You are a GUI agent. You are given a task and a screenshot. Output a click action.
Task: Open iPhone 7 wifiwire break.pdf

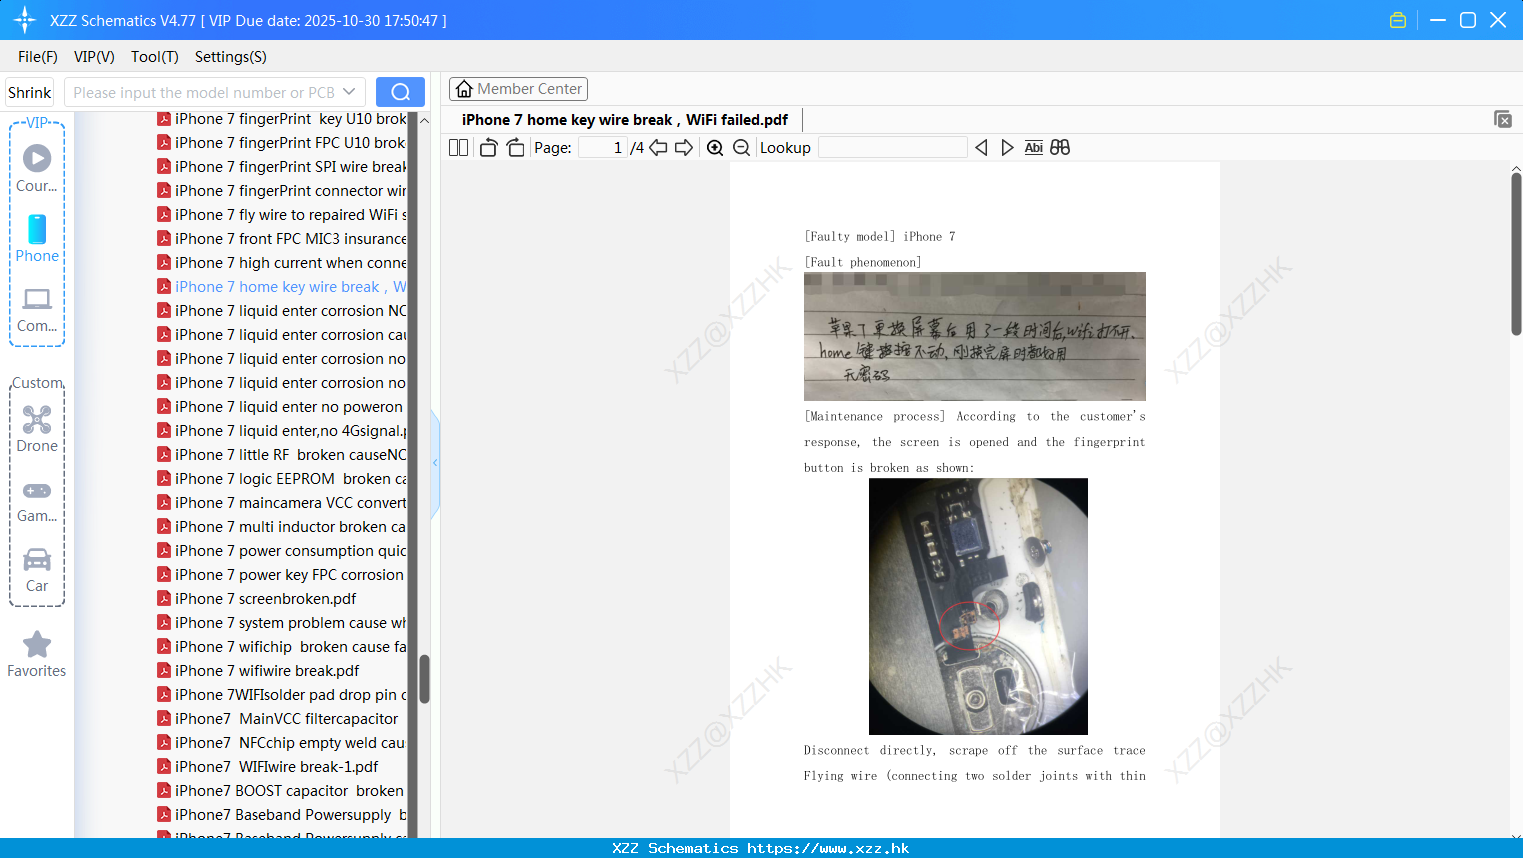pos(258,671)
